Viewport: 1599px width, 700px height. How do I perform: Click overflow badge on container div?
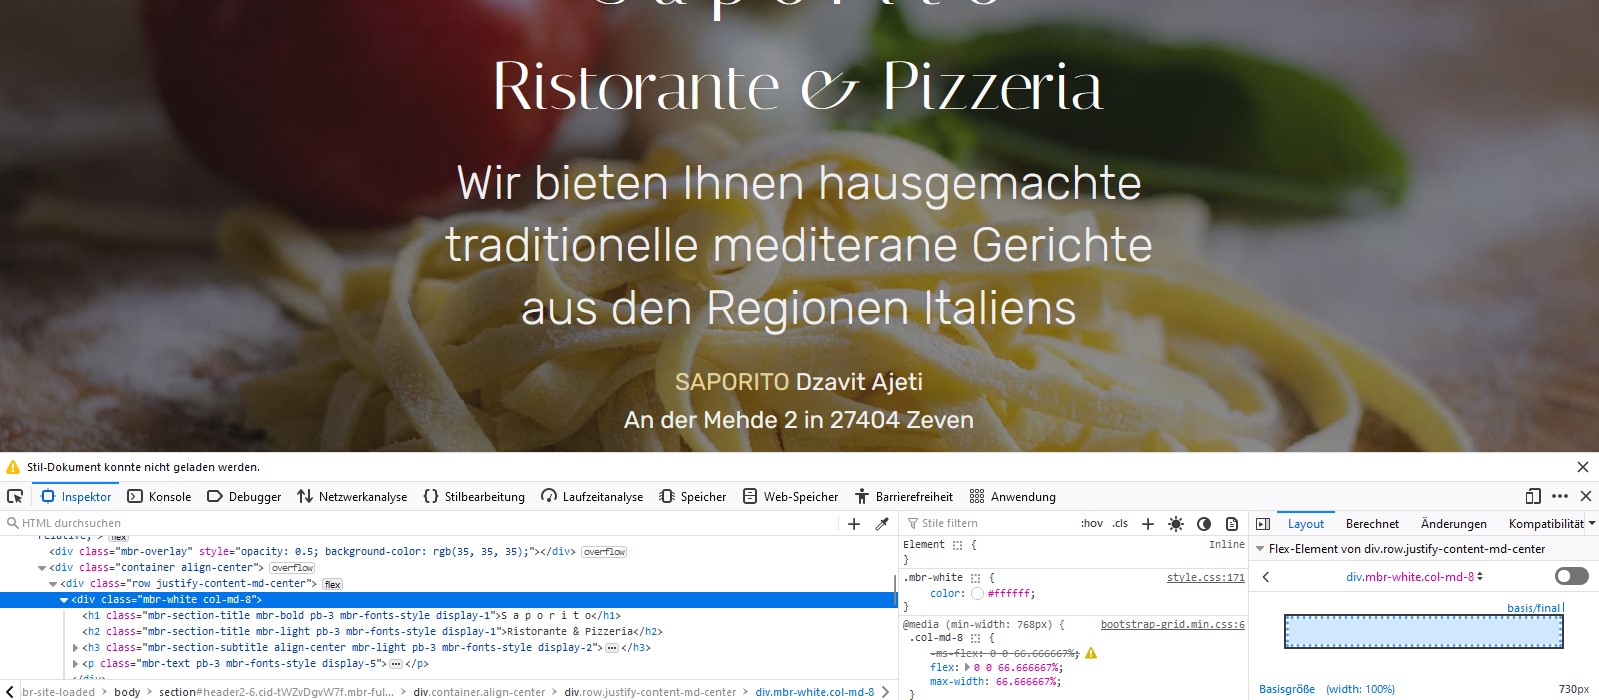tap(292, 568)
